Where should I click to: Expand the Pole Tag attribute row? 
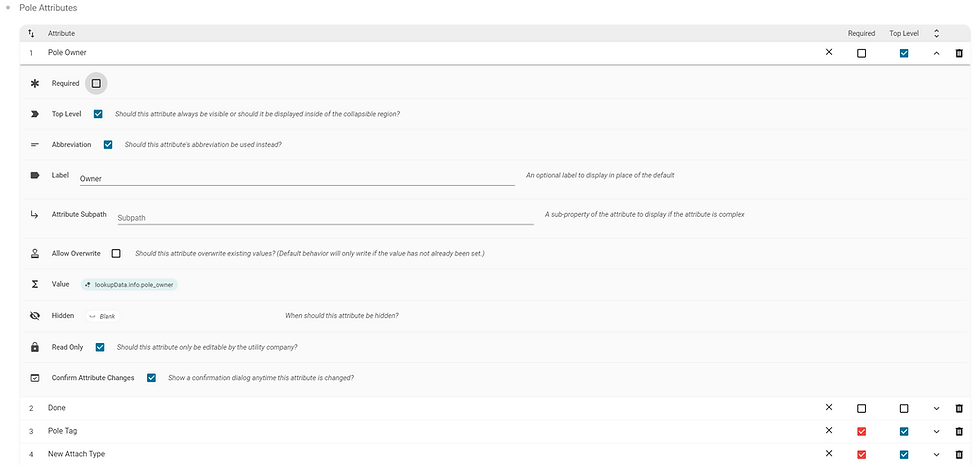[936, 431]
